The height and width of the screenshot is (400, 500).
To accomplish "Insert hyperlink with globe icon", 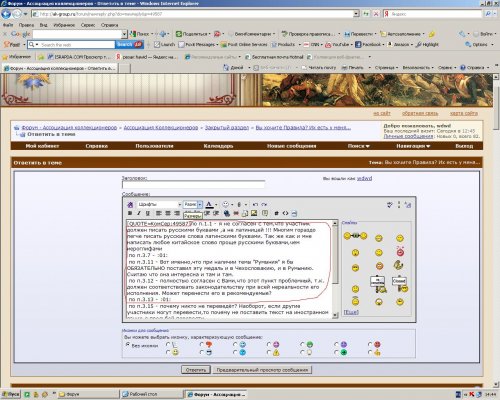I will point(227,213).
